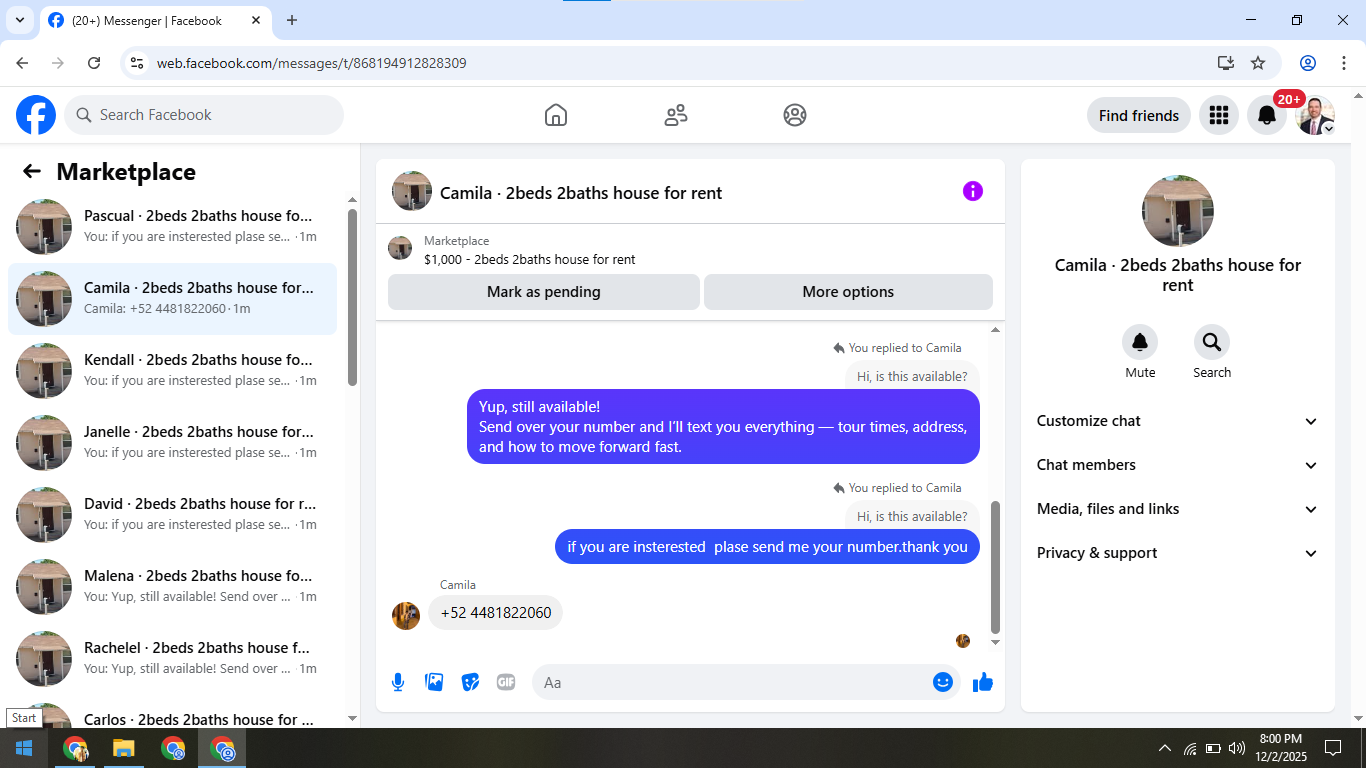The width and height of the screenshot is (1366, 768).
Task: Click Camila's avatar beside phone number message
Action: 406,615
